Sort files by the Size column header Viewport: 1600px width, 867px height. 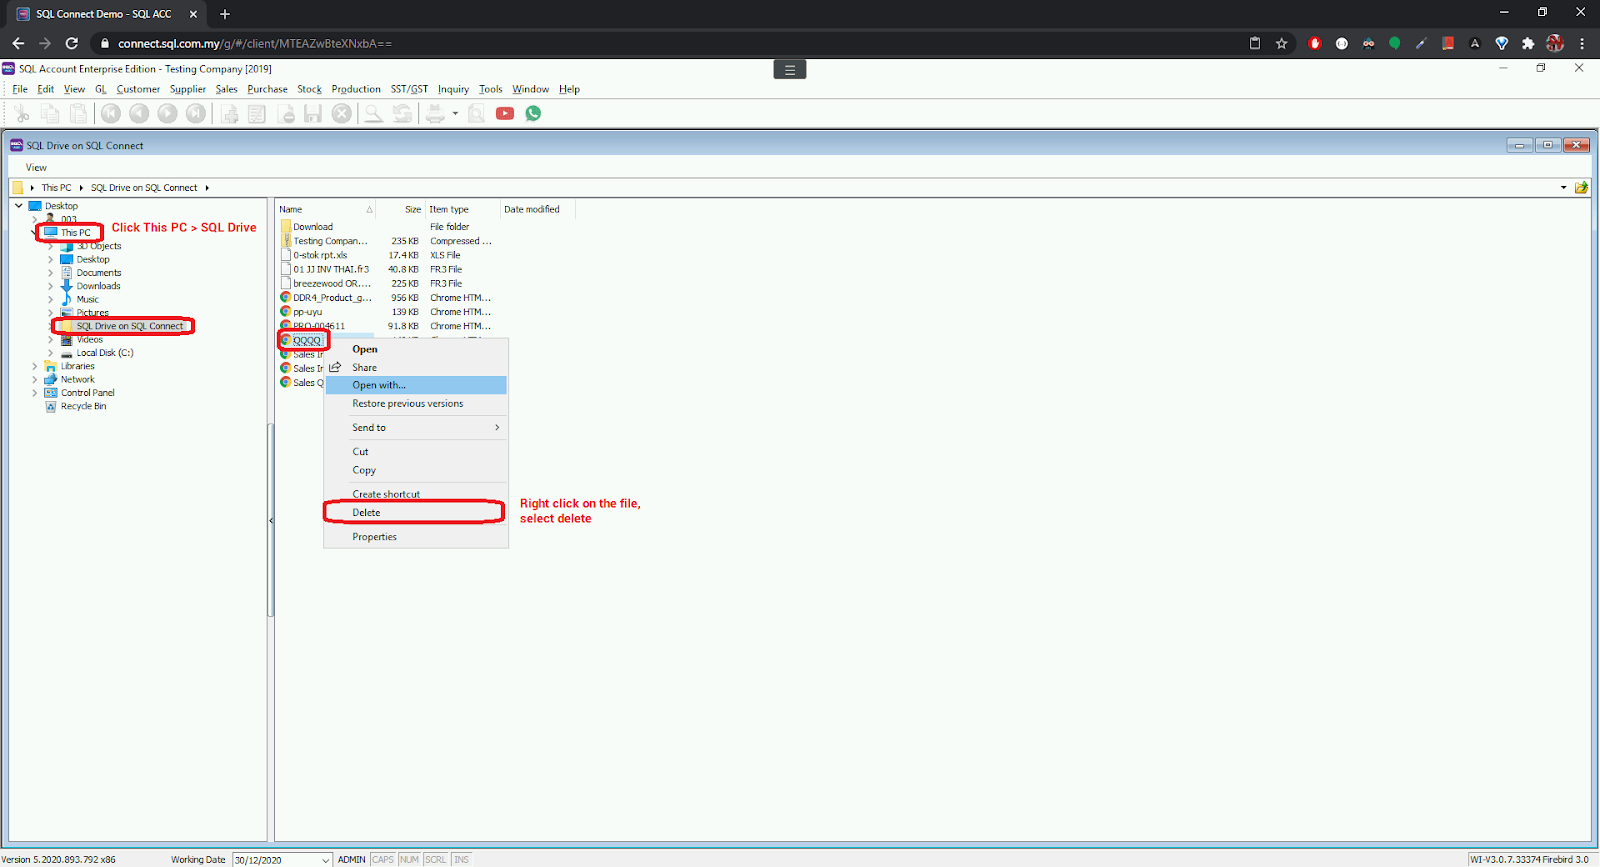tap(412, 210)
